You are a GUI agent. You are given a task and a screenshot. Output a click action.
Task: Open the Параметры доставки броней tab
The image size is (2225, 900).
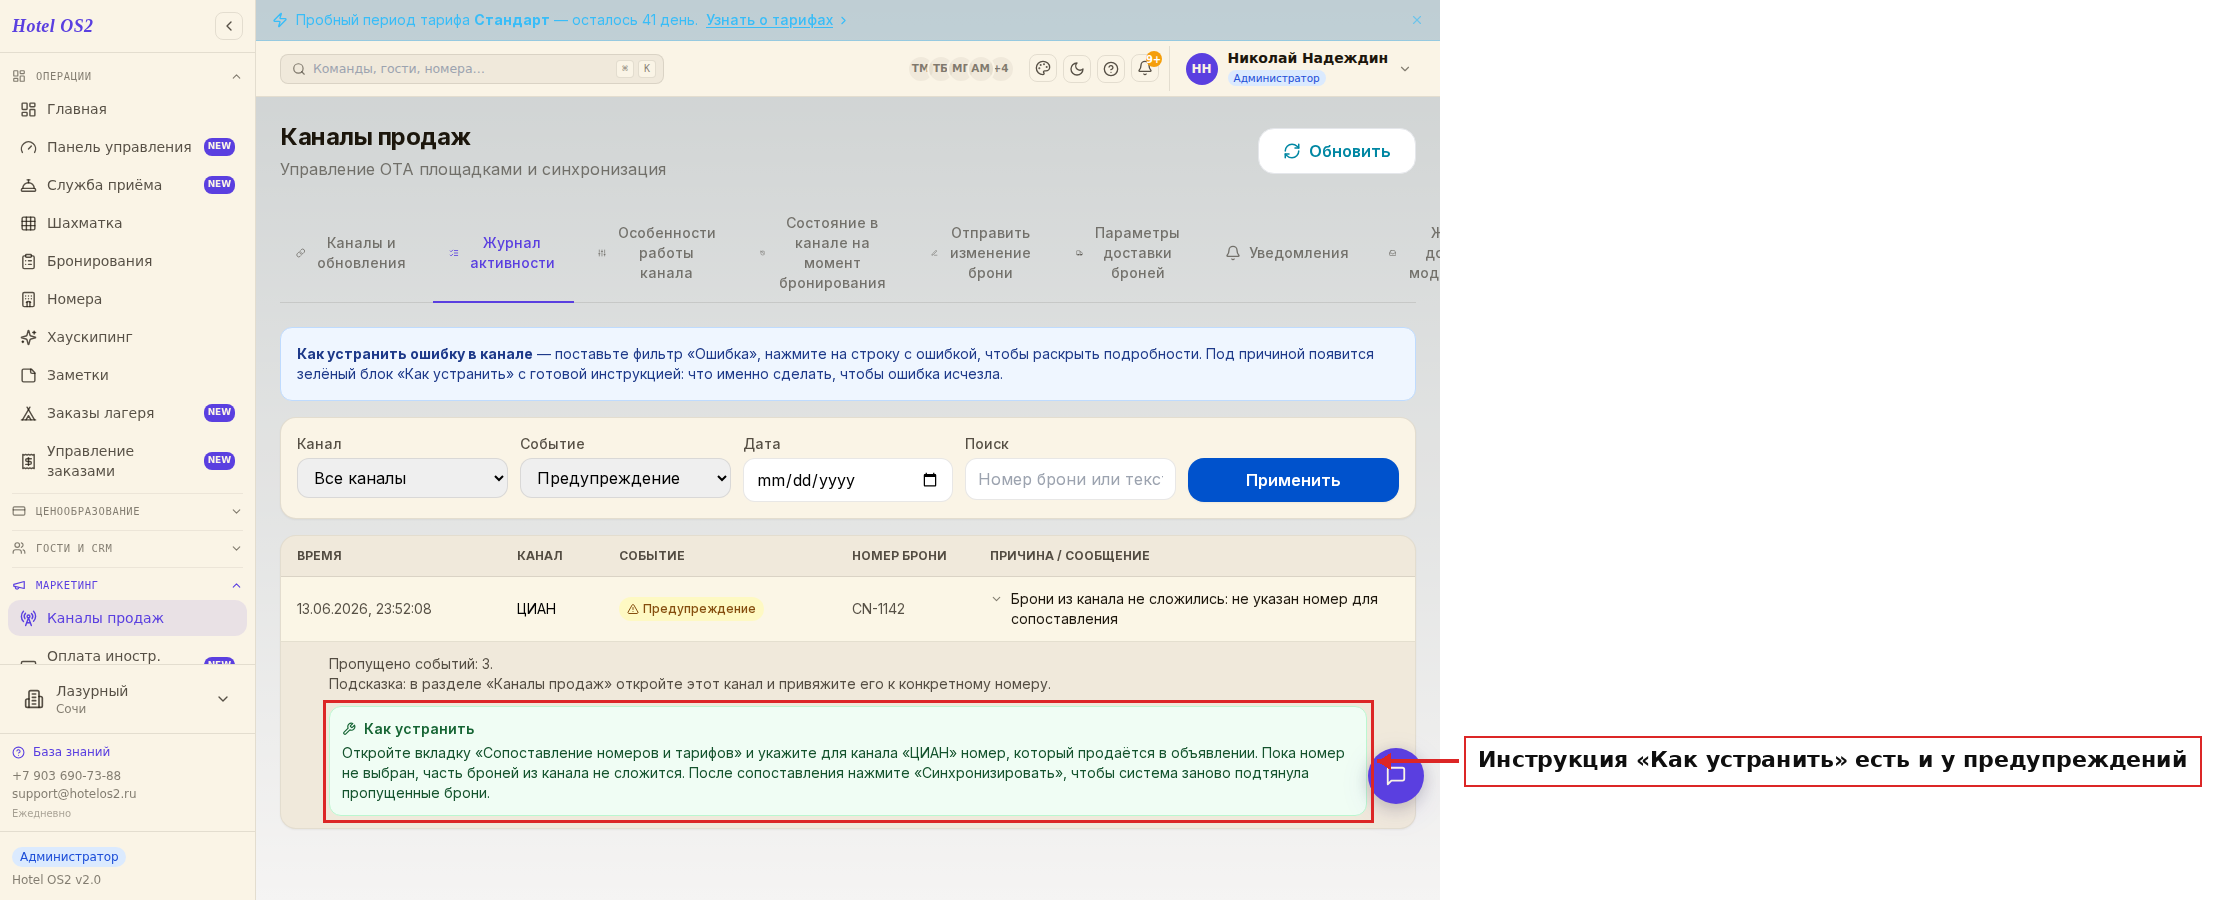[1130, 253]
